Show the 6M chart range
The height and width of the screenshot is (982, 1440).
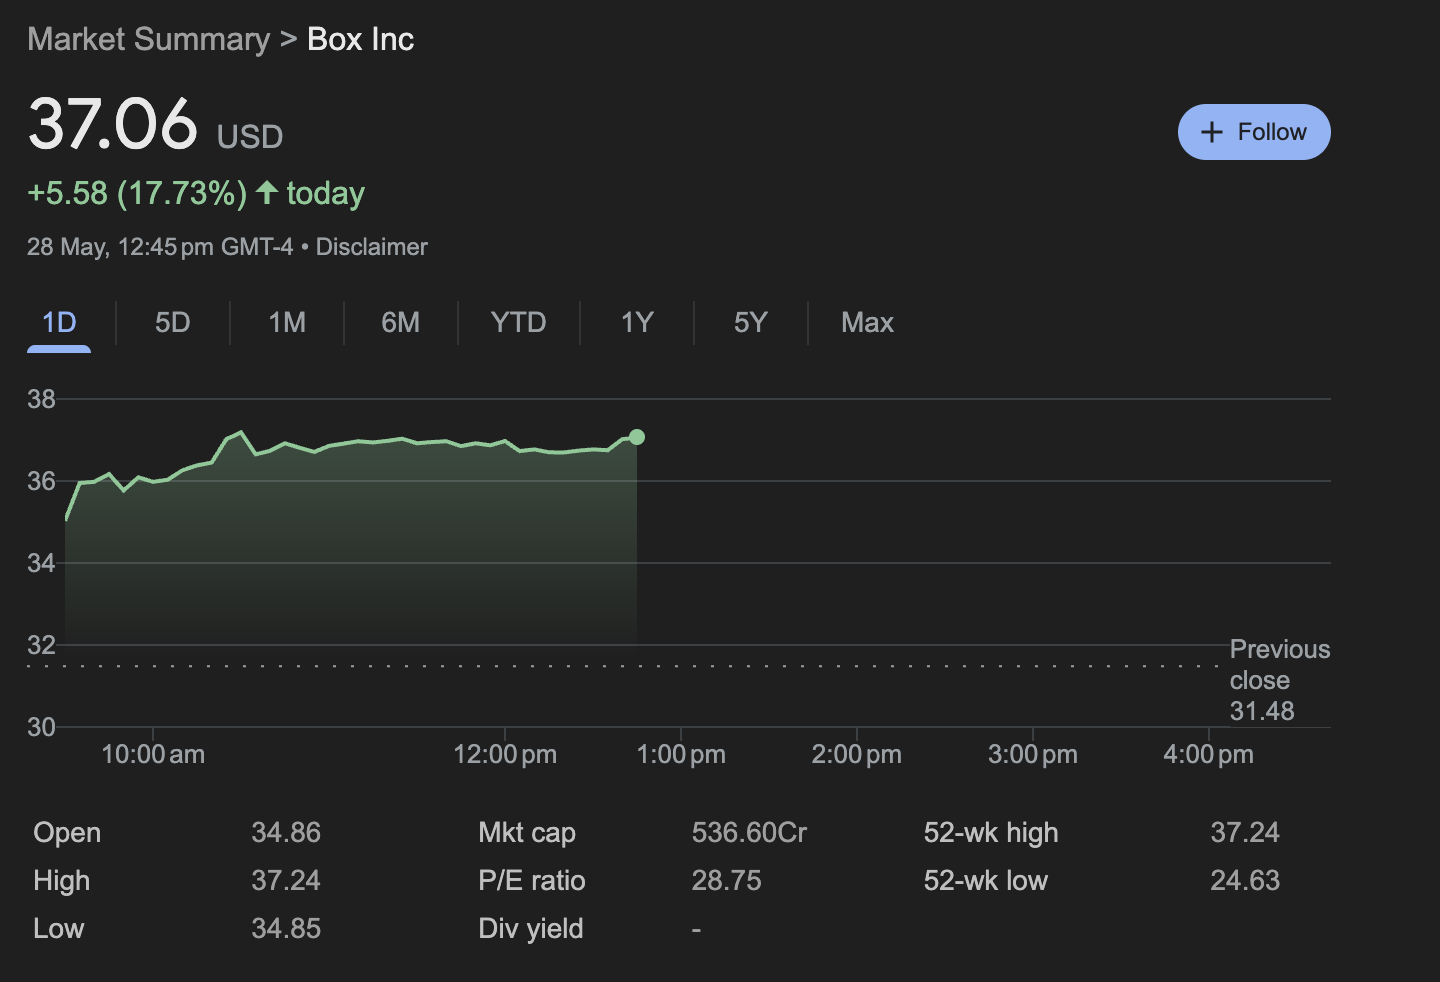click(400, 322)
